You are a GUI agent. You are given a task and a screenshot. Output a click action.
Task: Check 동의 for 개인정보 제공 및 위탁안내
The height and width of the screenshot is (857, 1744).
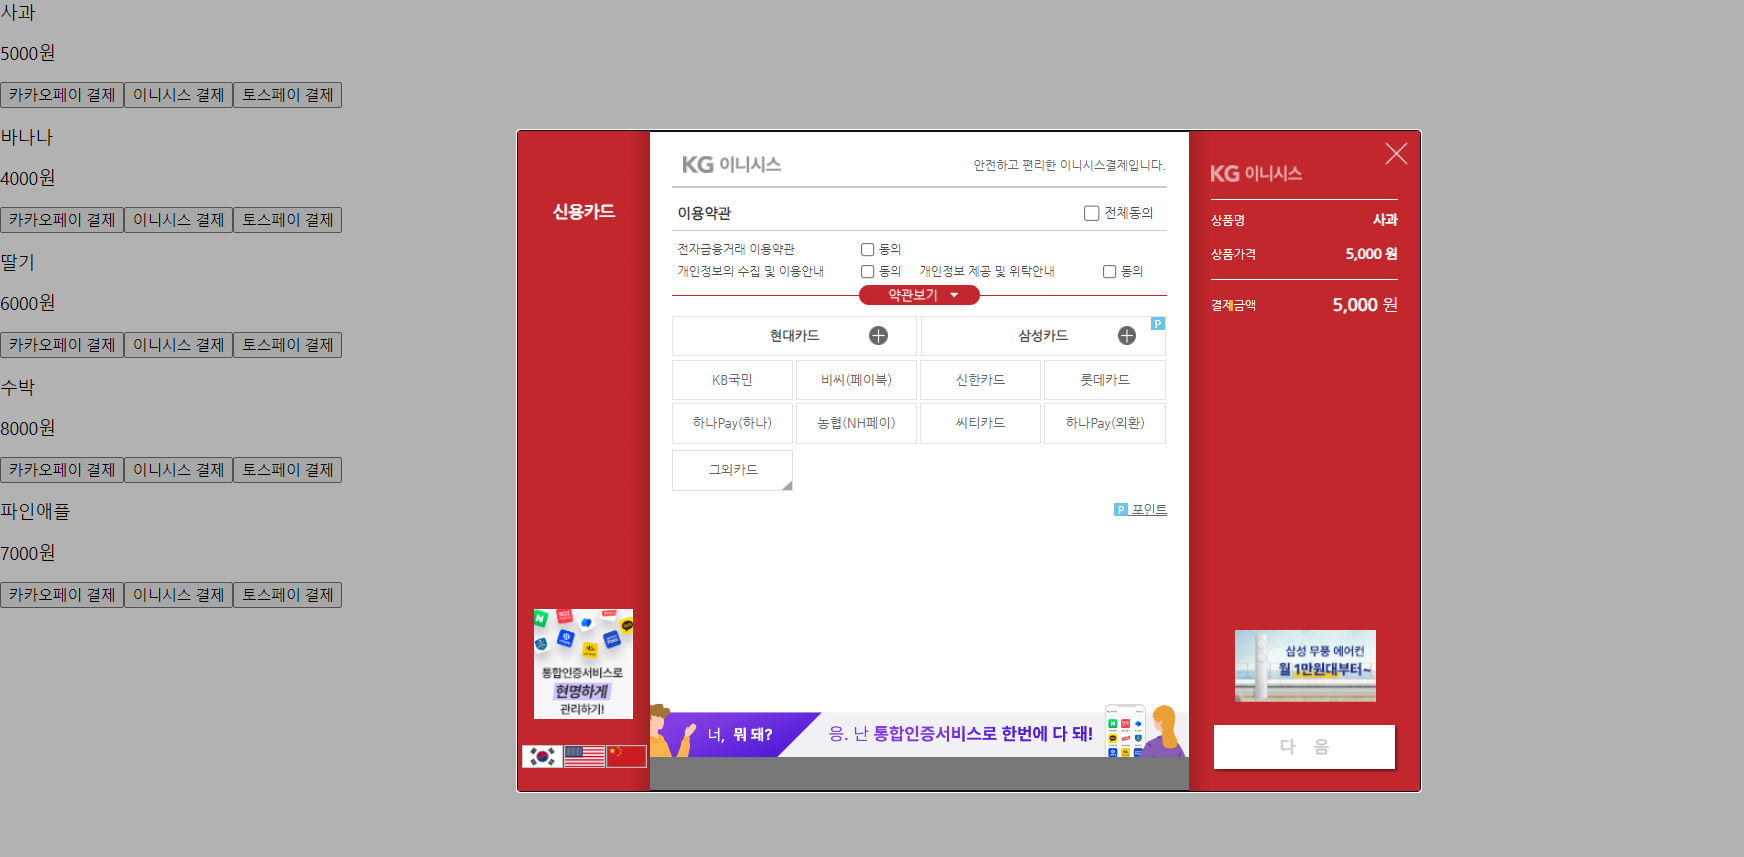(1110, 272)
